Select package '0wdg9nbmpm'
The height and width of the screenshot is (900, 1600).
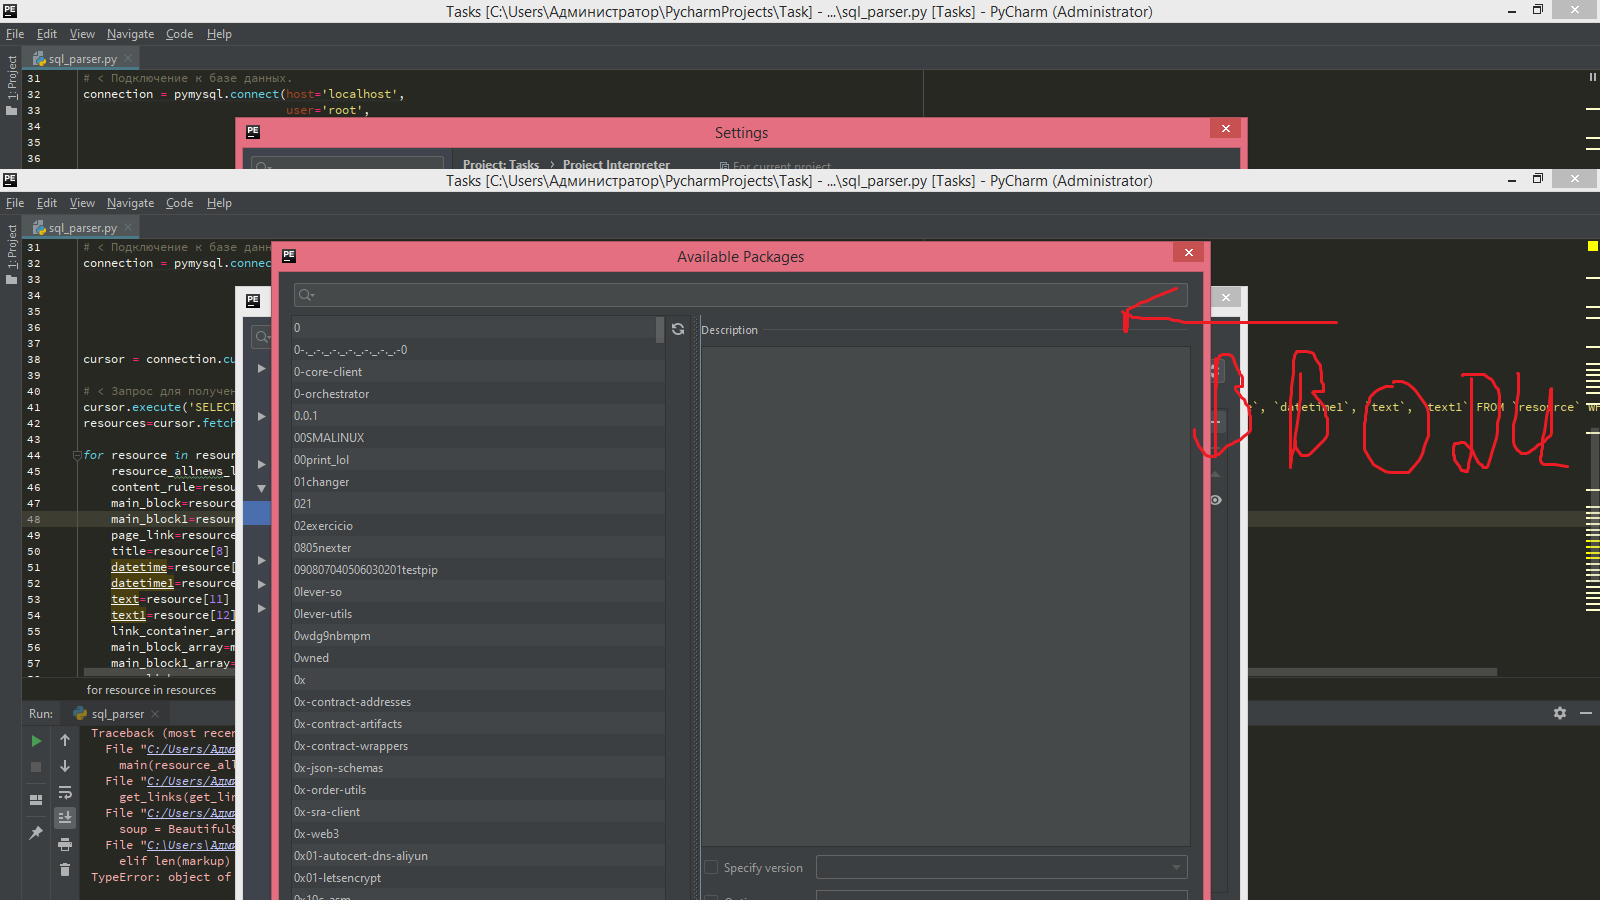(x=478, y=636)
